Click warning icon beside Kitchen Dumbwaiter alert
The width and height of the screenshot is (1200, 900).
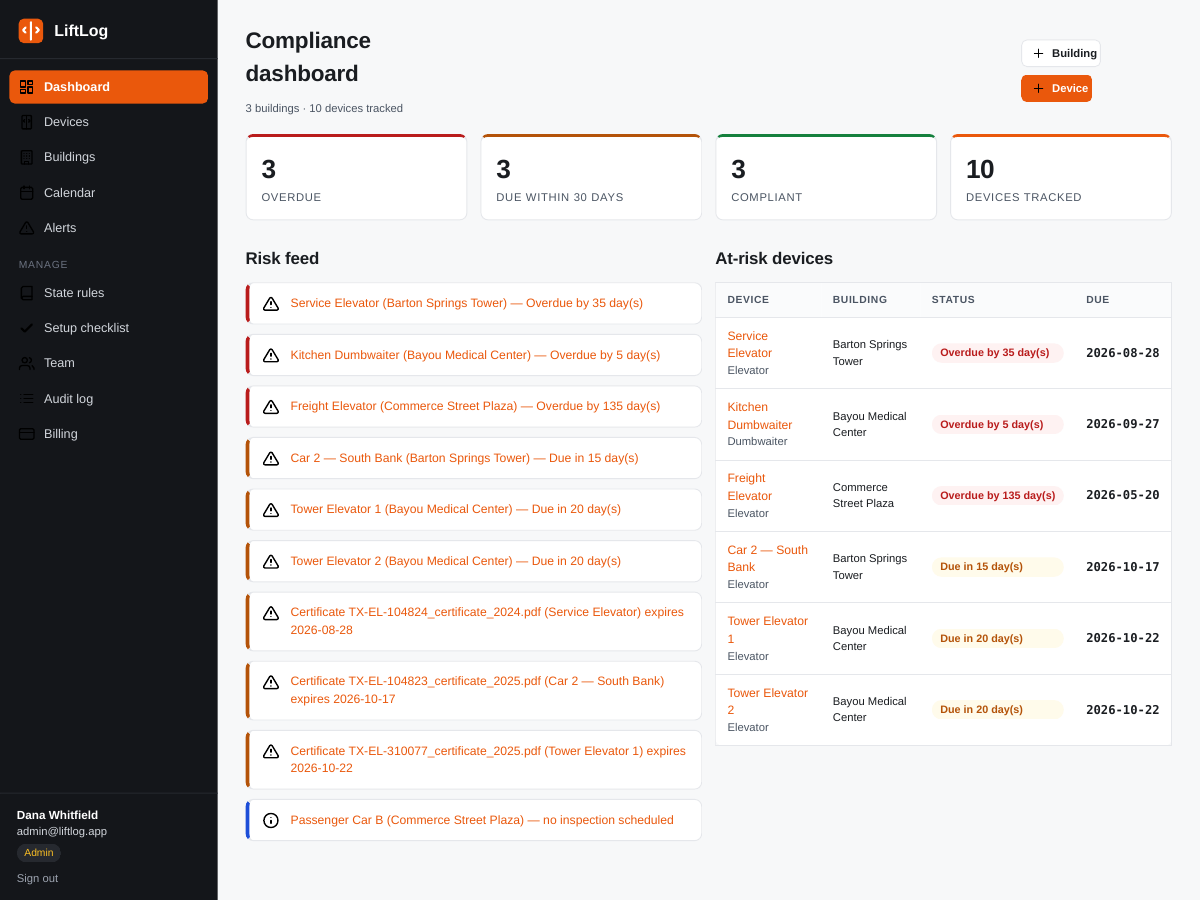click(x=271, y=355)
